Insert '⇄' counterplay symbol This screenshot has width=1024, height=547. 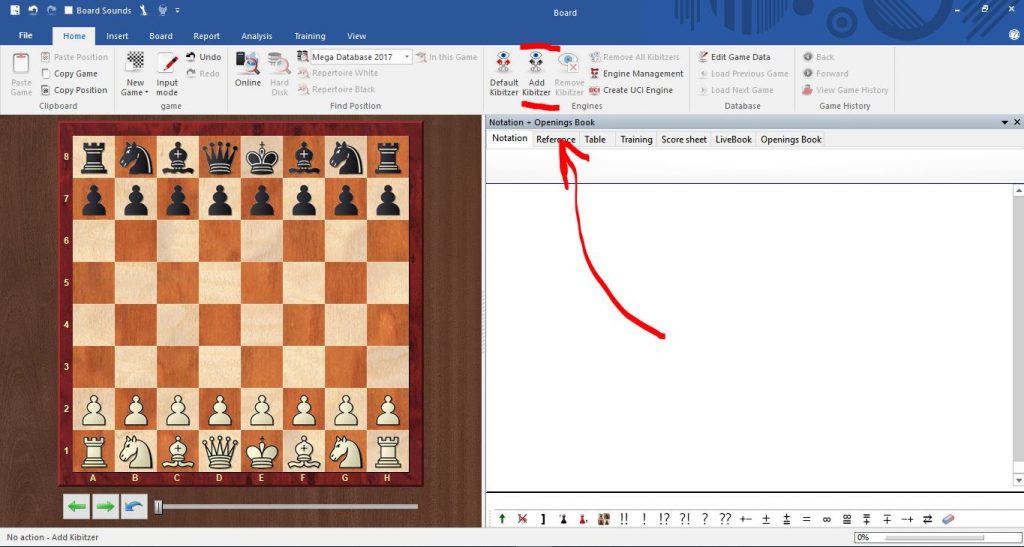pyautogui.click(x=927, y=519)
